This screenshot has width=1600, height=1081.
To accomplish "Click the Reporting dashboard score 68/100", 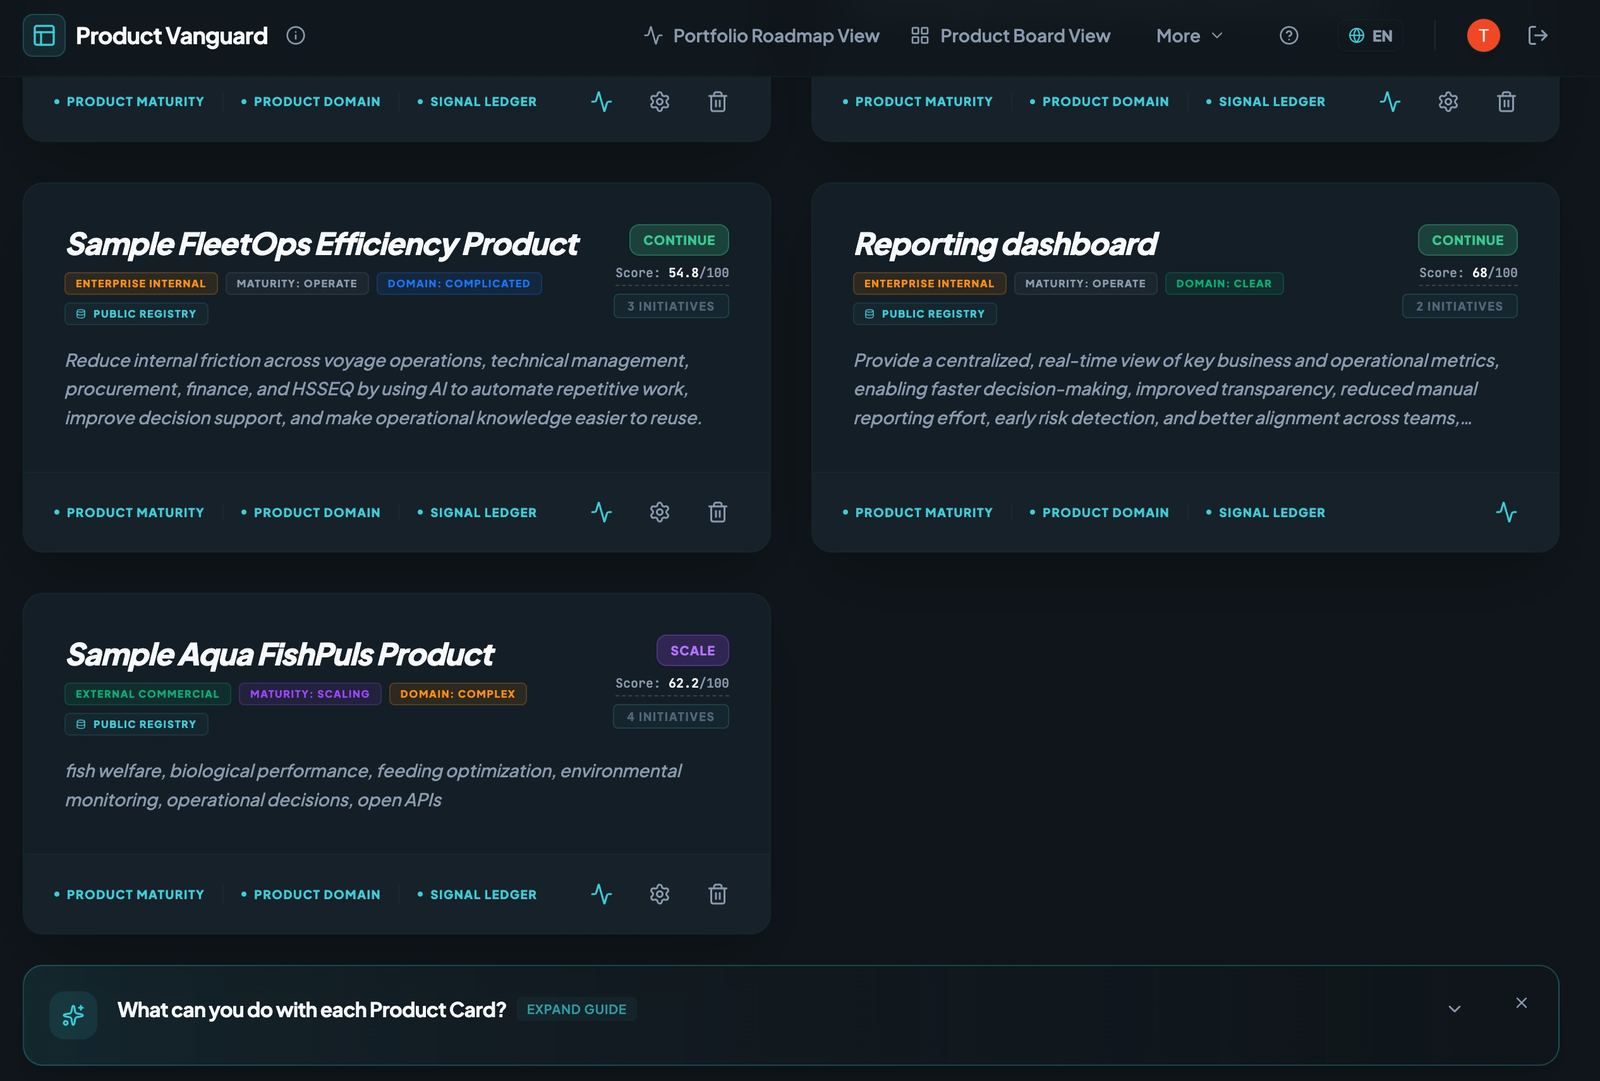I will (1468, 274).
